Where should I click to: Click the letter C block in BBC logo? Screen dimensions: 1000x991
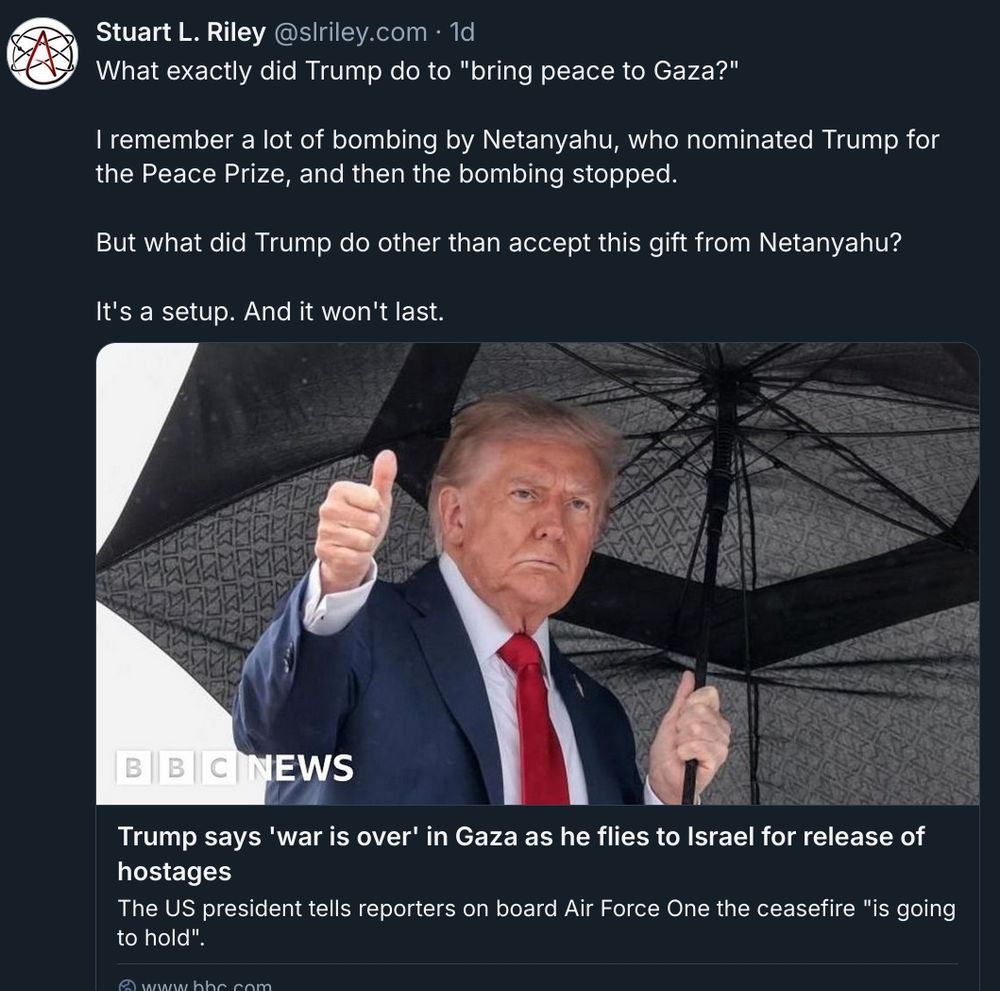[x=219, y=767]
